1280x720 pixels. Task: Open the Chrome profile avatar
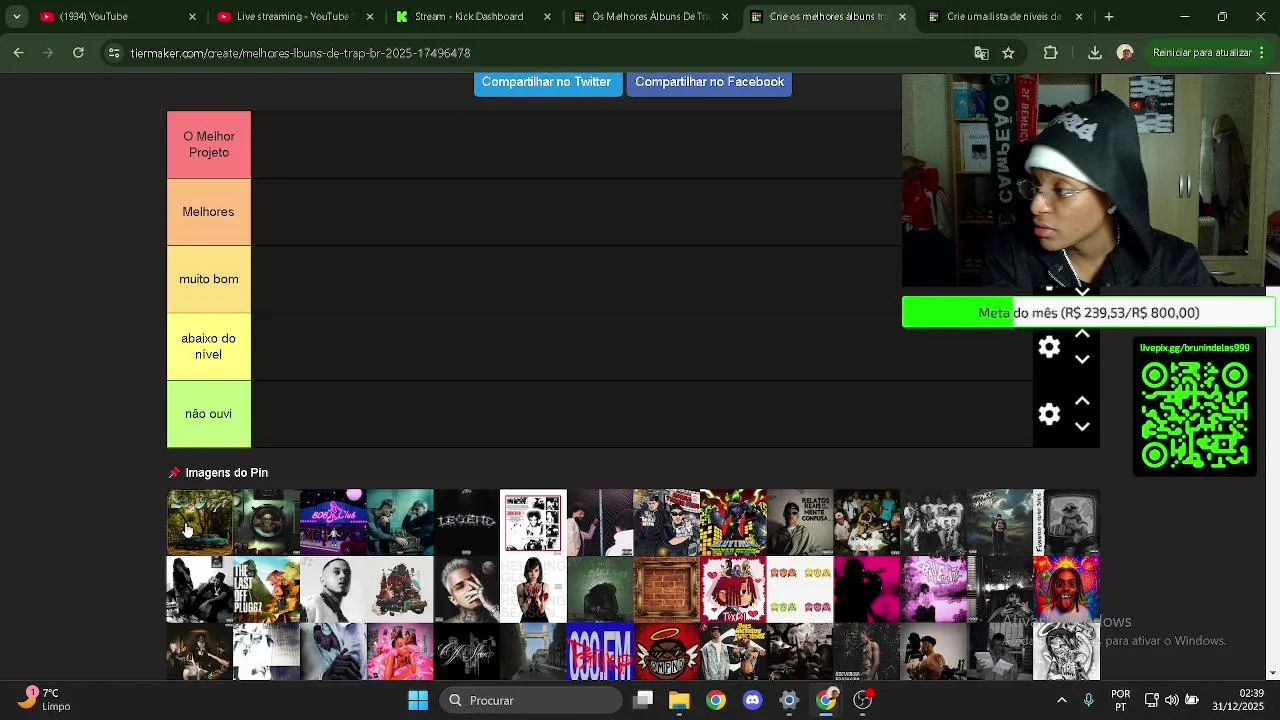point(1125,53)
